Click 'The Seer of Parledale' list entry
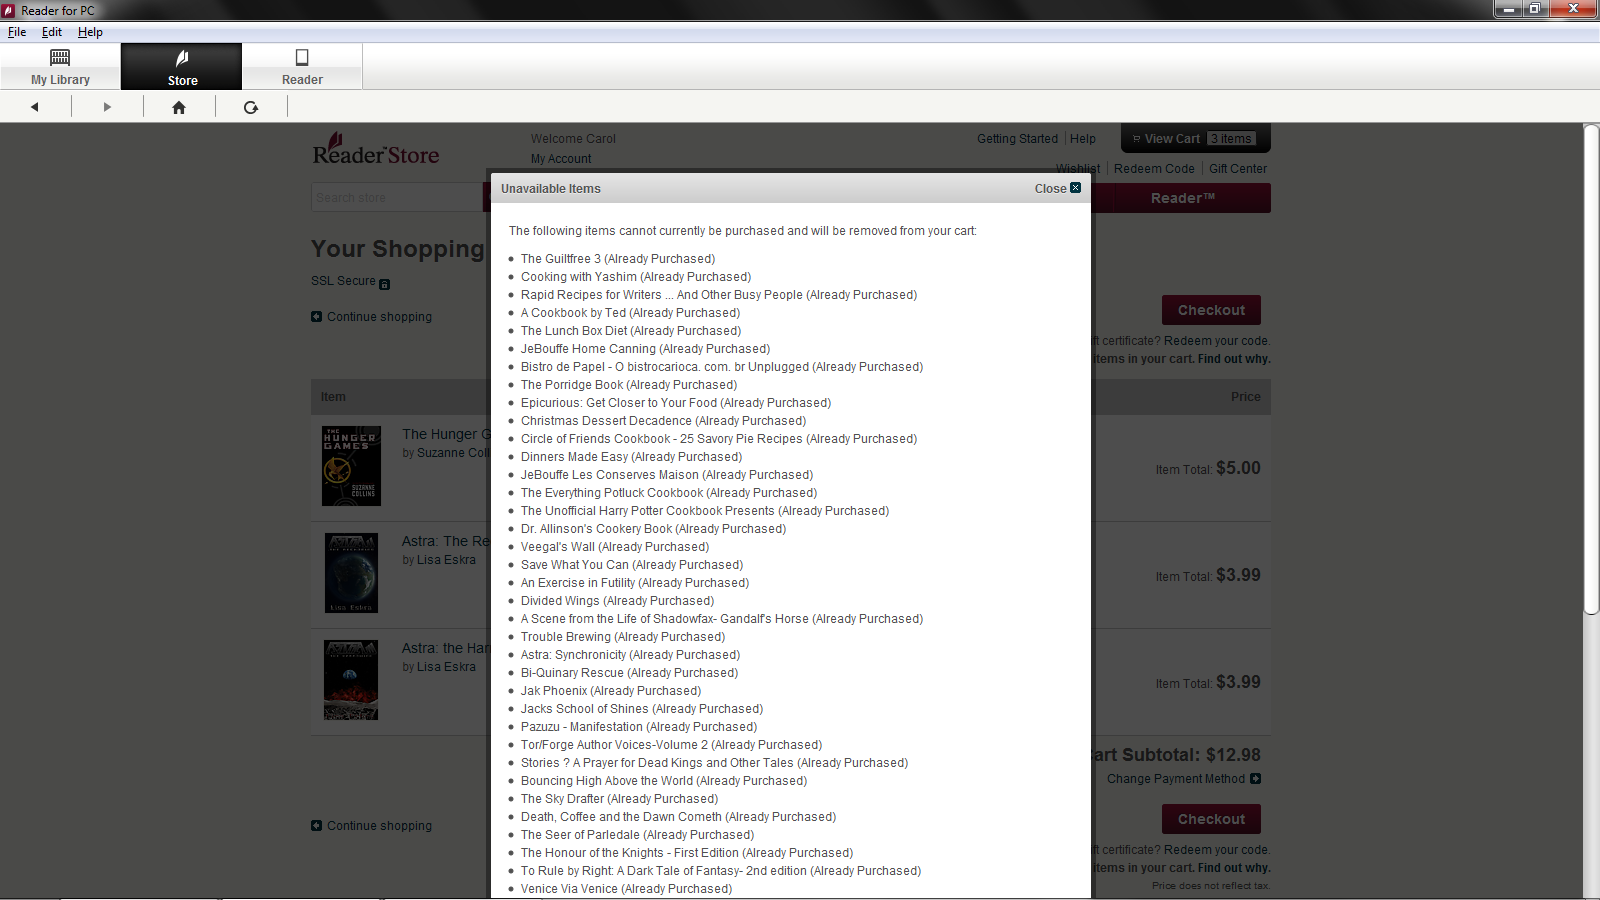 click(x=637, y=835)
